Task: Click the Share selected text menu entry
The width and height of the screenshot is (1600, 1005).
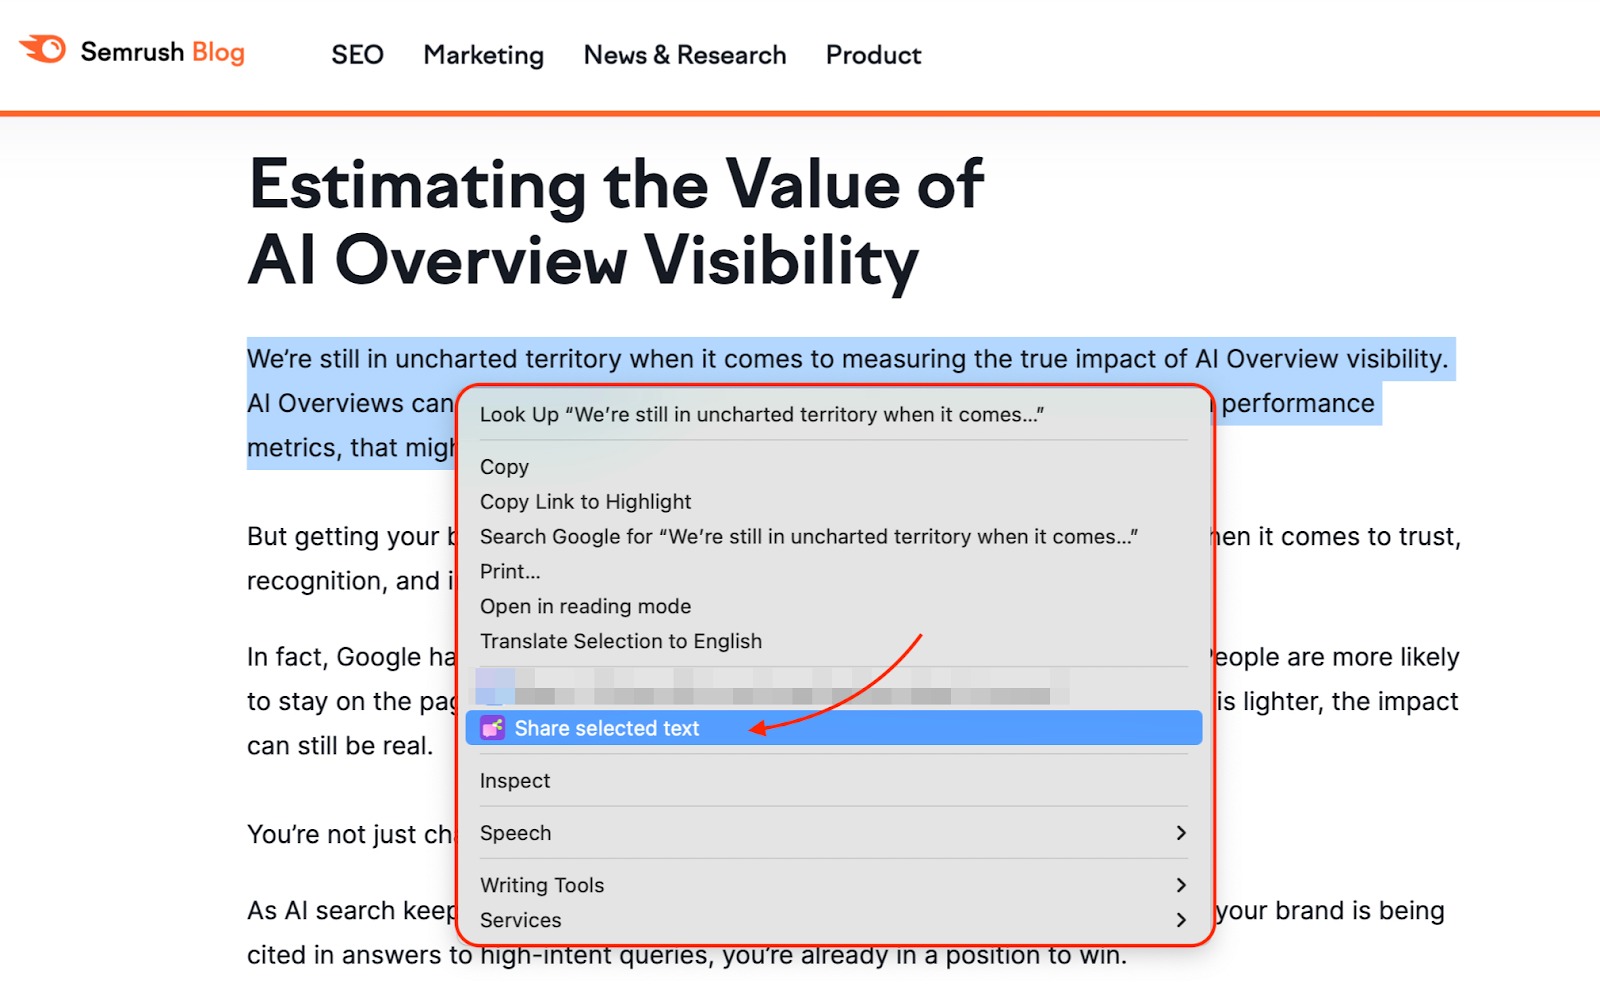Action: point(606,729)
